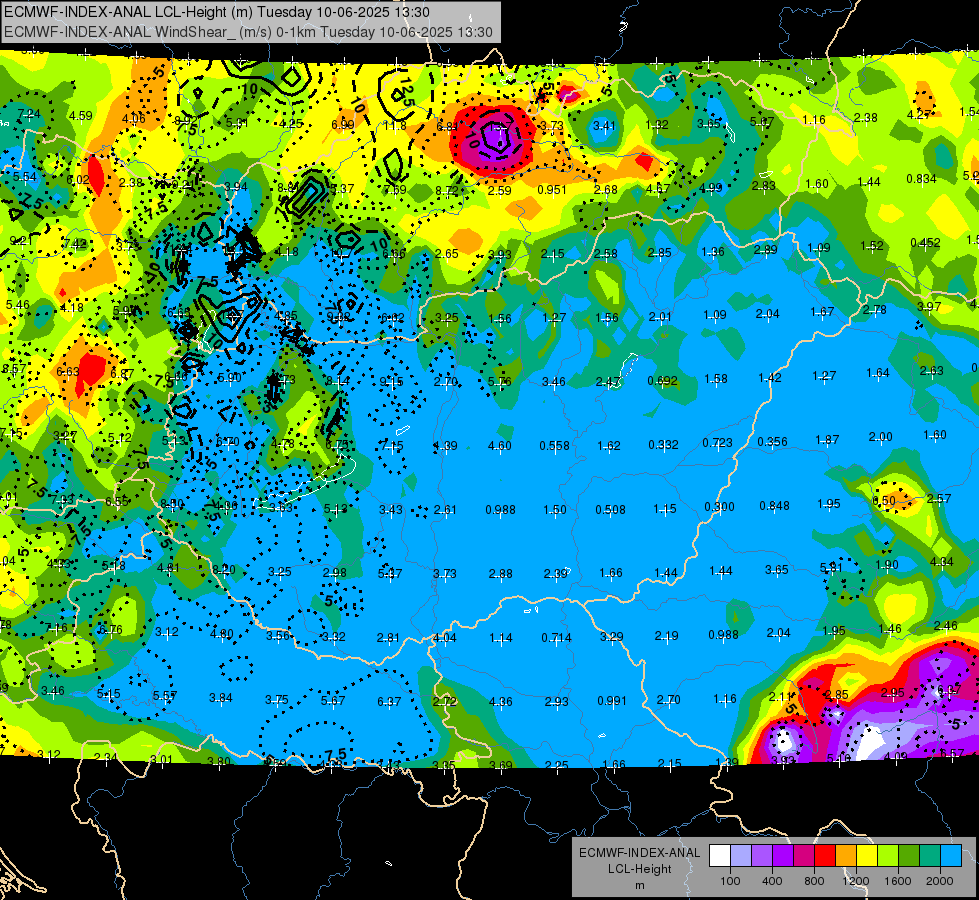Click the WindShear 0-1km title line

(x=248, y=31)
